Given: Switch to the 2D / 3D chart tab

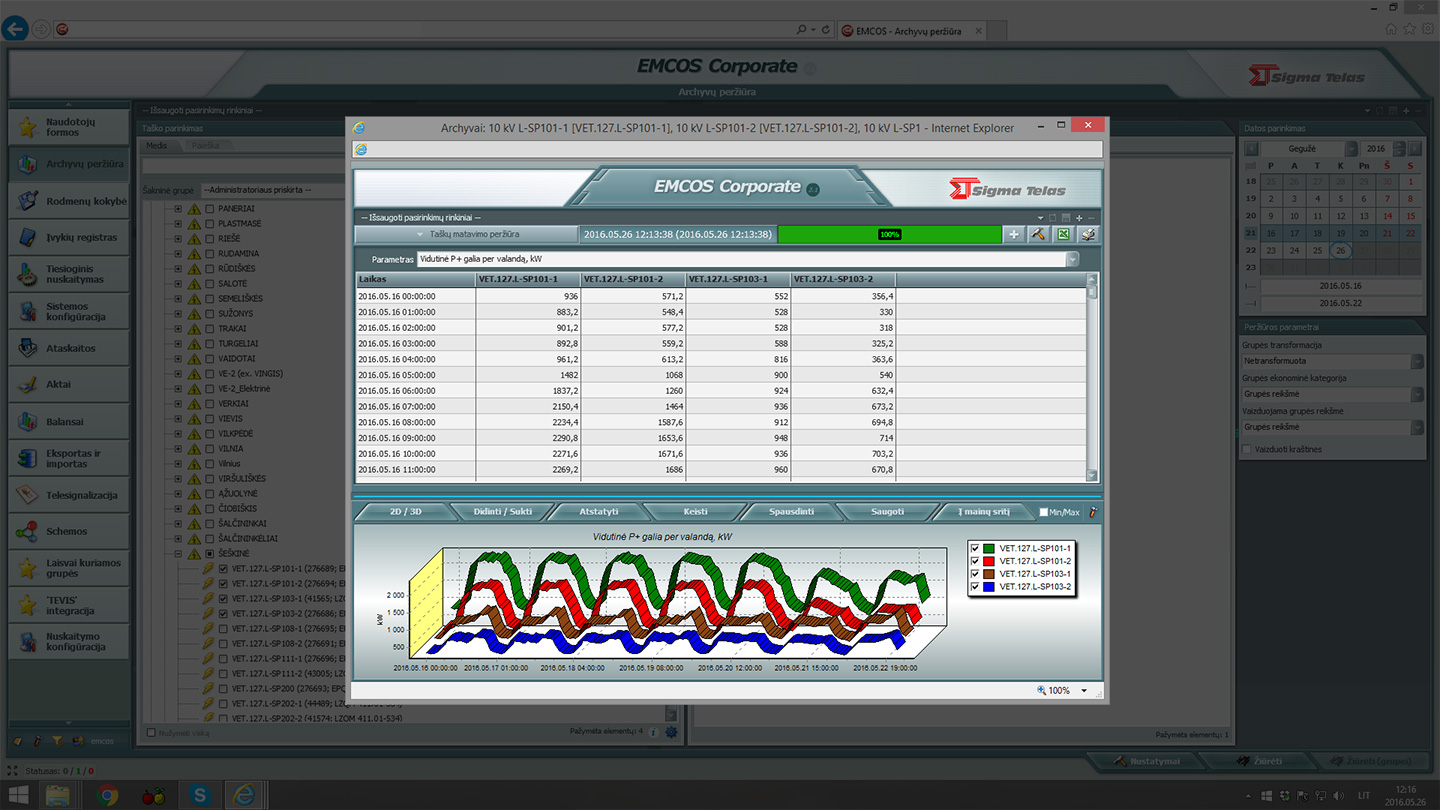Looking at the screenshot, I should coord(405,512).
